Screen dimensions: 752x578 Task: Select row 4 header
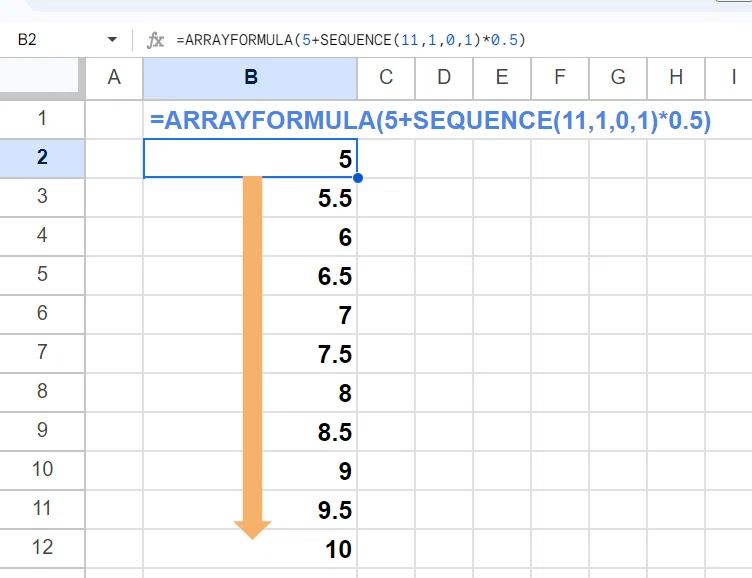pos(42,236)
